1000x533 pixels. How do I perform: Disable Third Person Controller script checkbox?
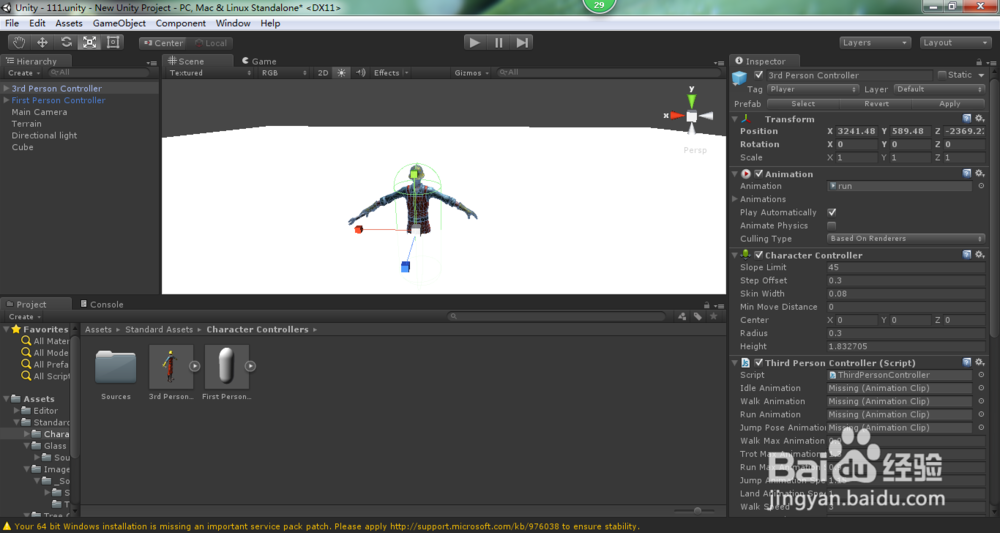[759, 362]
